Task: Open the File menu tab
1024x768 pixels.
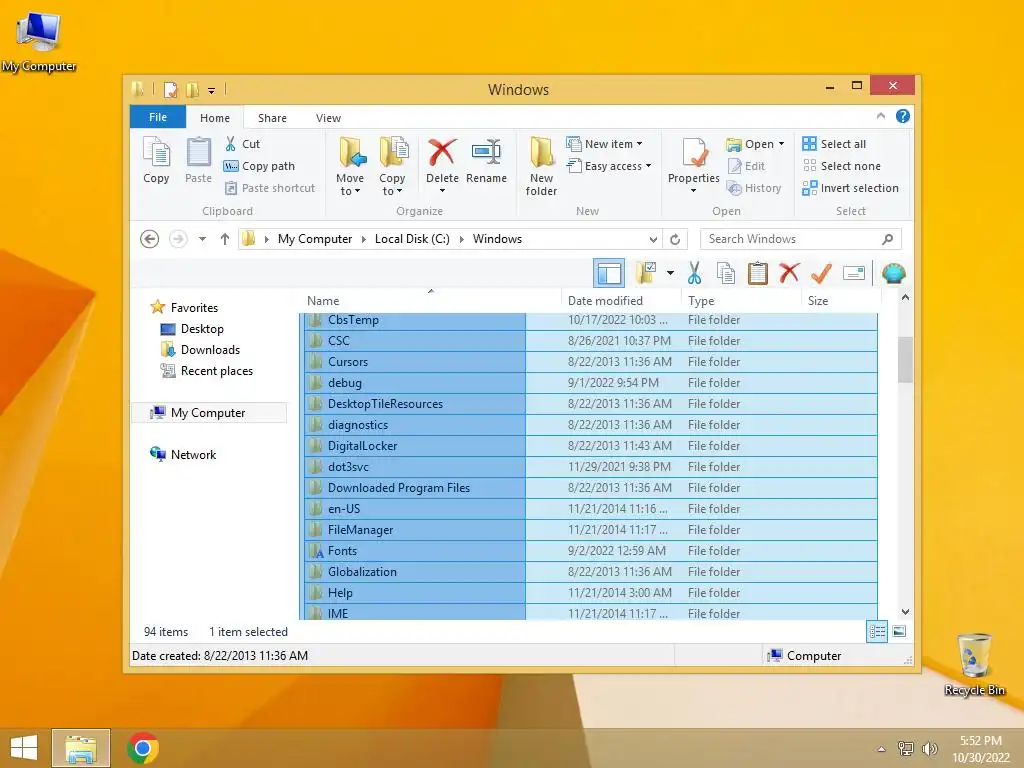Action: (158, 117)
